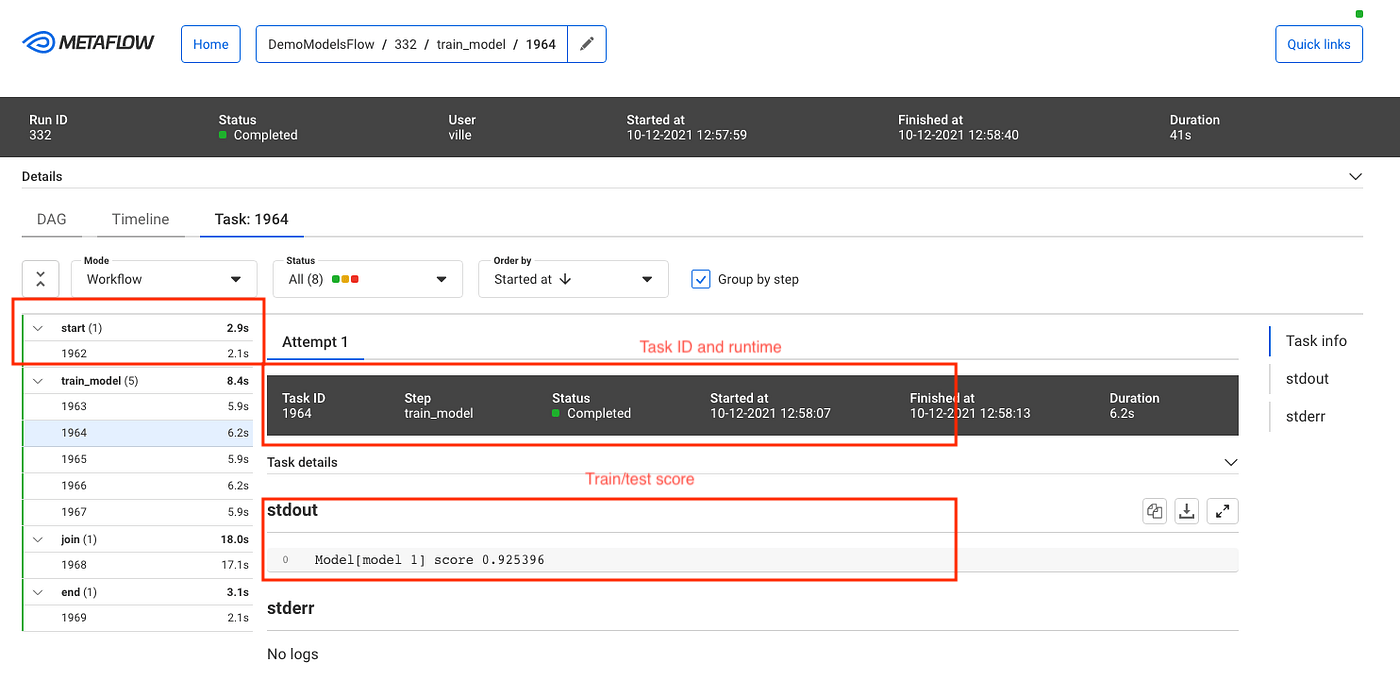The width and height of the screenshot is (1400, 676).
Task: Open the Mode dropdown showing Workflow
Action: pyautogui.click(x=163, y=278)
